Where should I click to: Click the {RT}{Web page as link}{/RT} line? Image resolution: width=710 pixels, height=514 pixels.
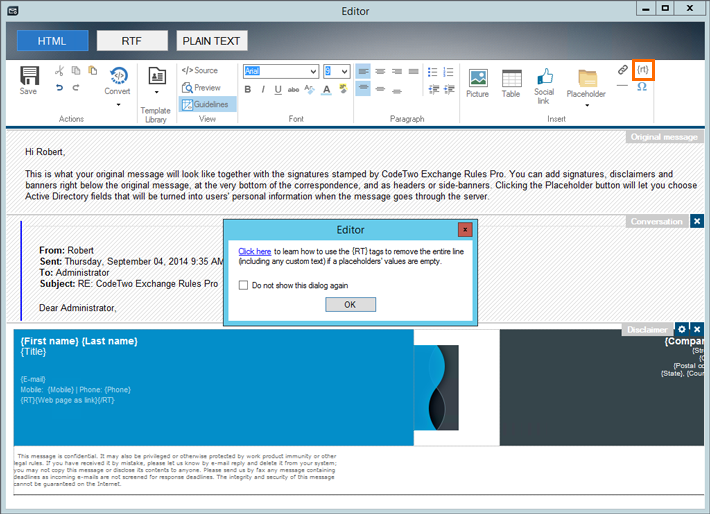click(x=67, y=400)
